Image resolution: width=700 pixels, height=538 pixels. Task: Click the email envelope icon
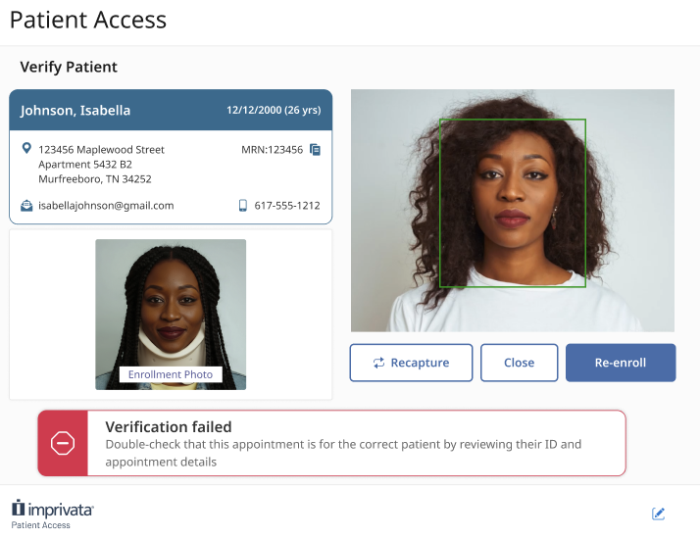tap(27, 206)
